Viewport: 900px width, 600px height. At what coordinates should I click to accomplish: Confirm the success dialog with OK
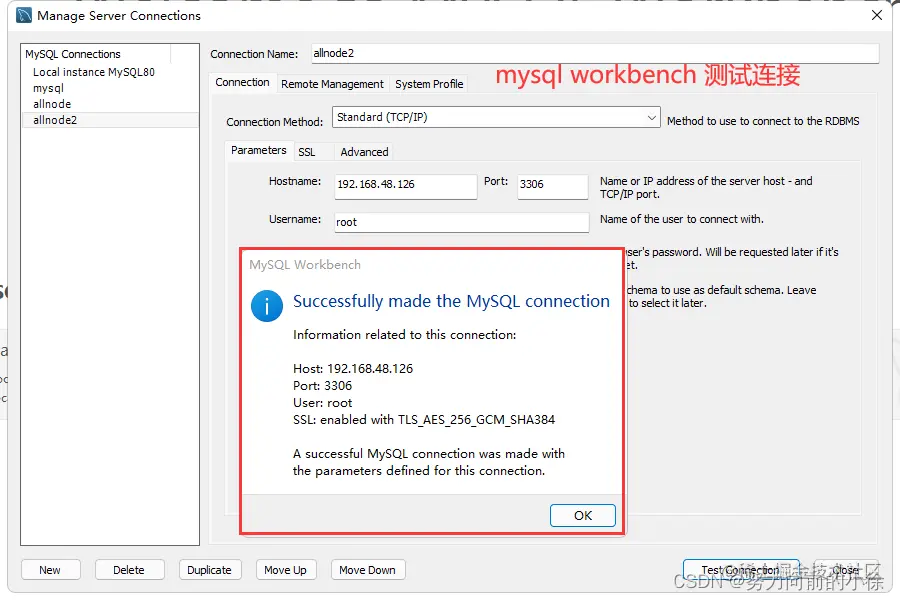[583, 516]
